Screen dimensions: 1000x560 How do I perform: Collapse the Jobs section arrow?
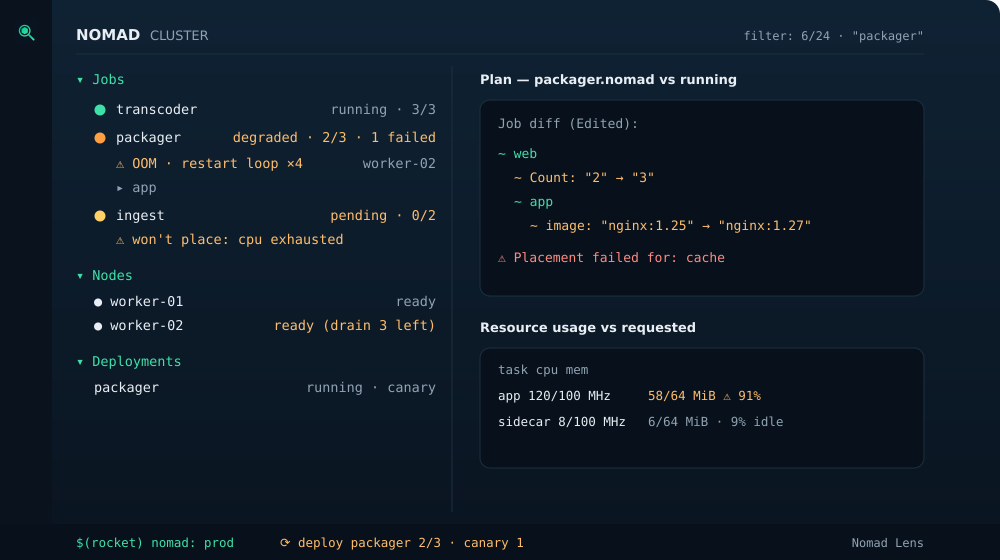[80, 80]
